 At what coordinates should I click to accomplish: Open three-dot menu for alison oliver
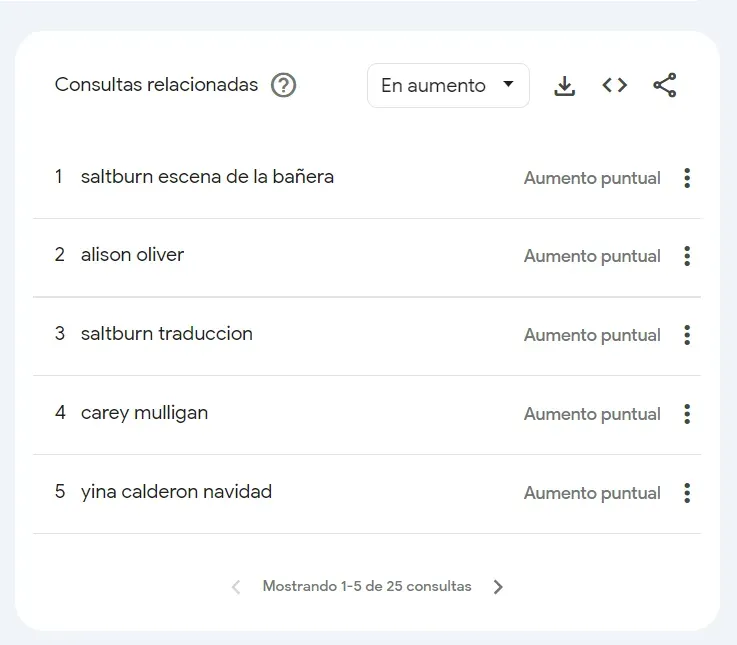click(687, 256)
